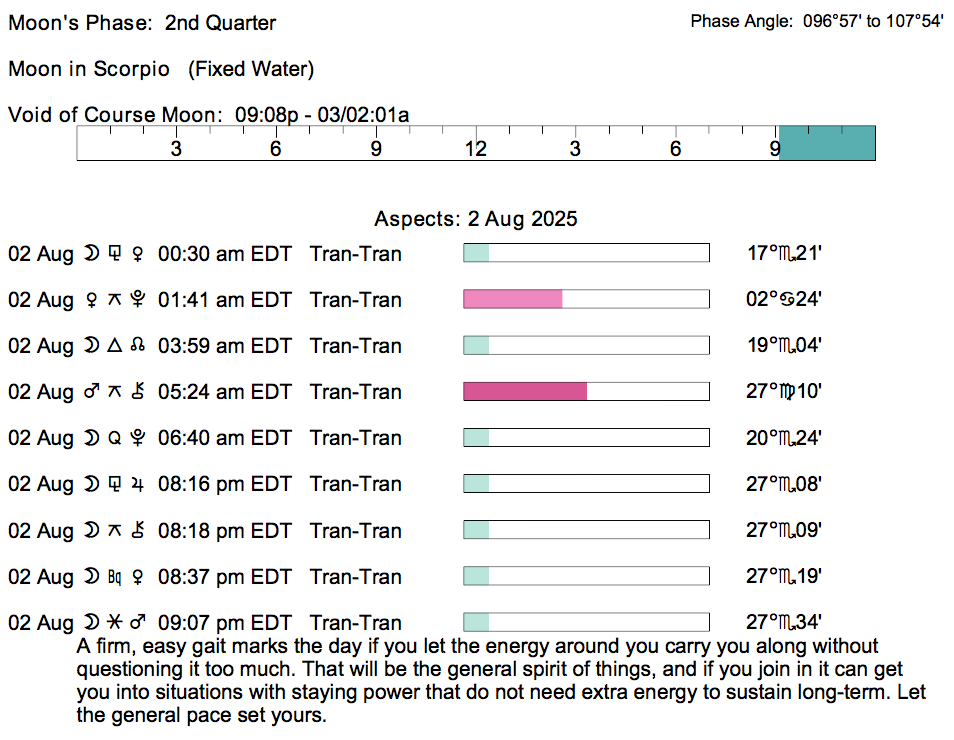Select the Tran-Tran label in 03:59 am row
The image size is (954, 740).
coord(355,346)
